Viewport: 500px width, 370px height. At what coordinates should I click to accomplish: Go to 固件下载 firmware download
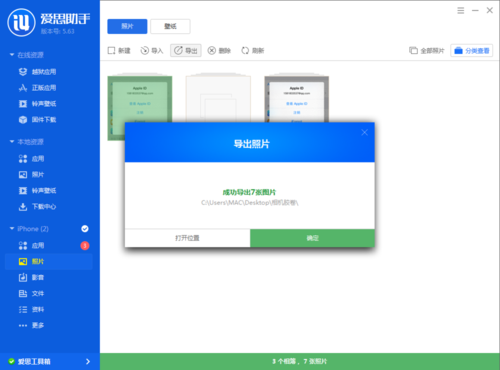pyautogui.click(x=37, y=120)
